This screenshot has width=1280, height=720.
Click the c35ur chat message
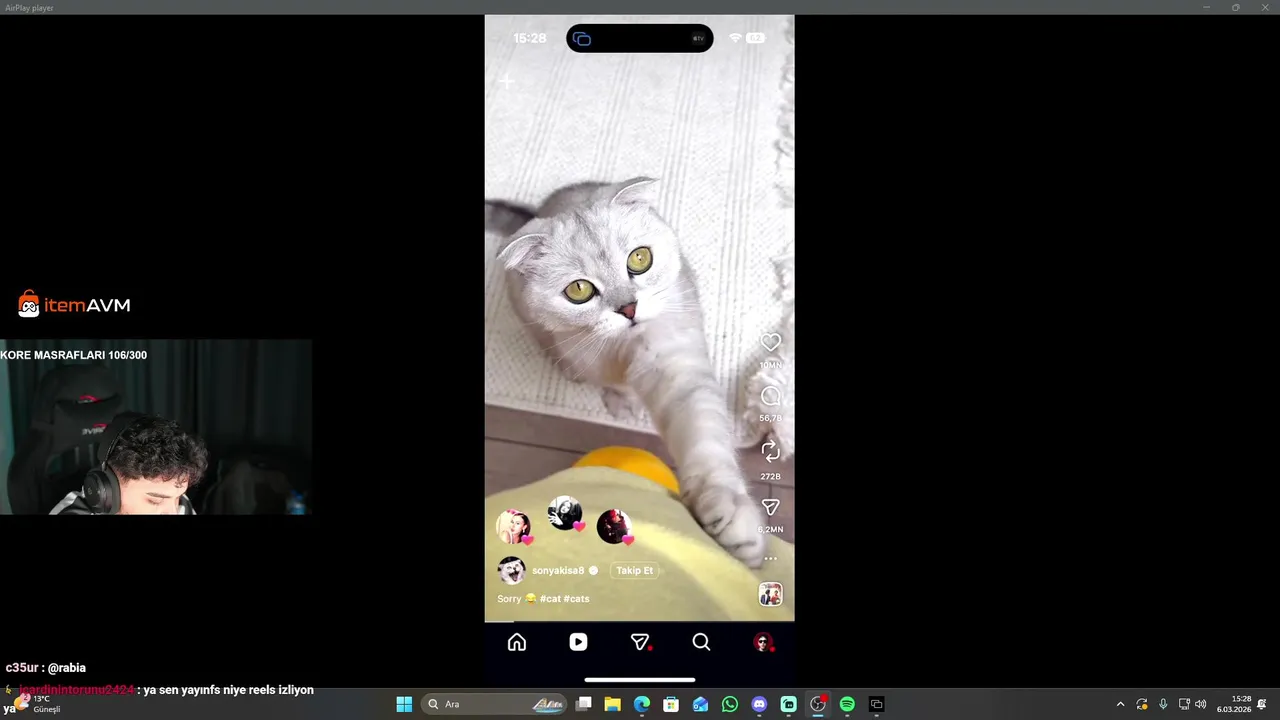coord(46,667)
